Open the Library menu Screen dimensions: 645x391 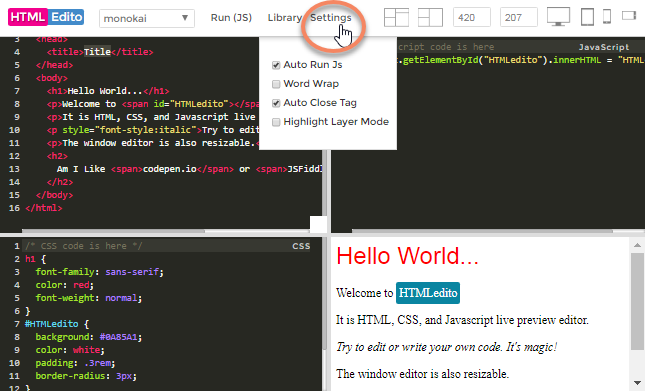[285, 18]
